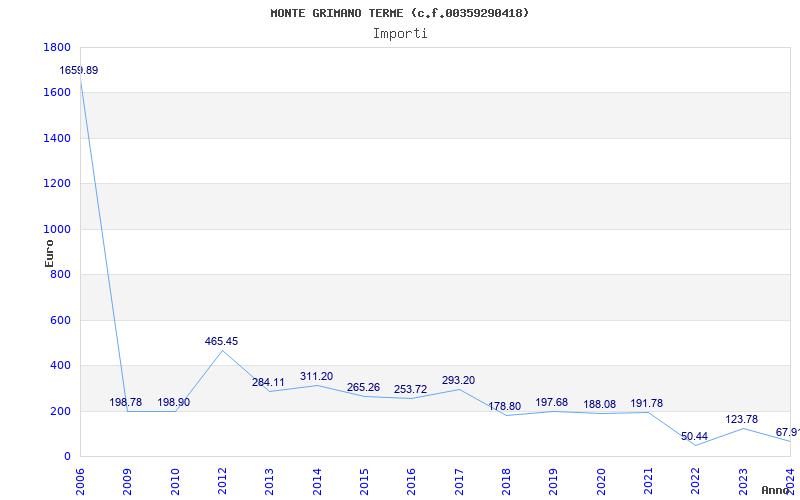Click the 2006 x-axis year label
The image size is (800, 500).
tap(80, 482)
